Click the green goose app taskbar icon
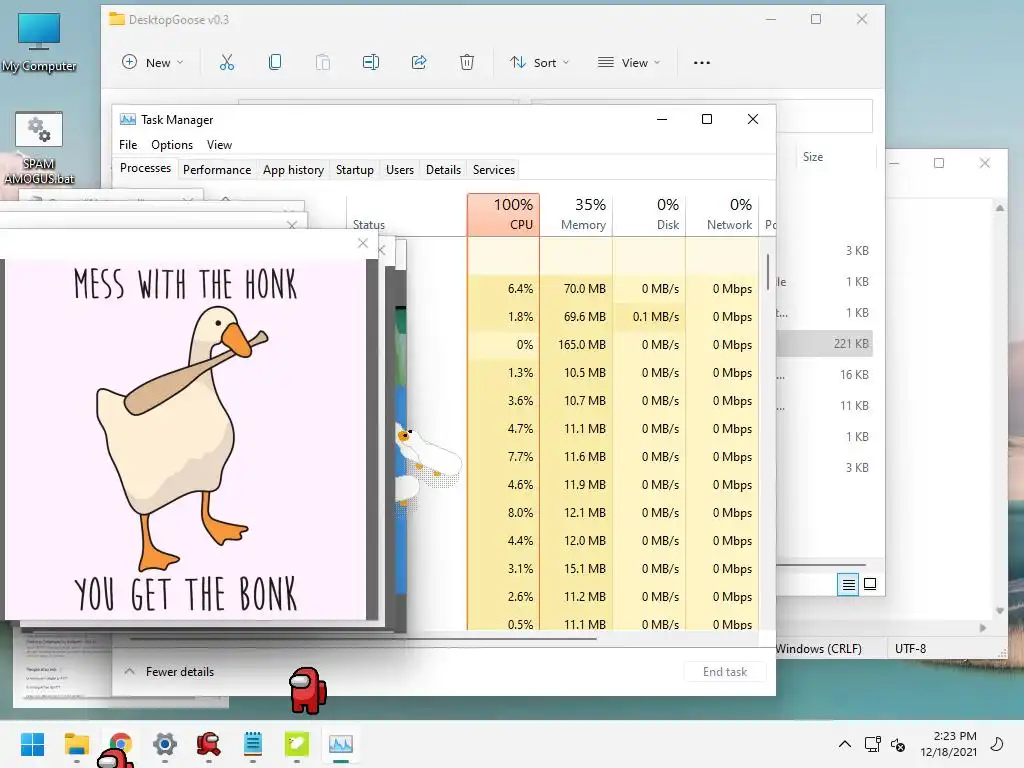 click(296, 744)
